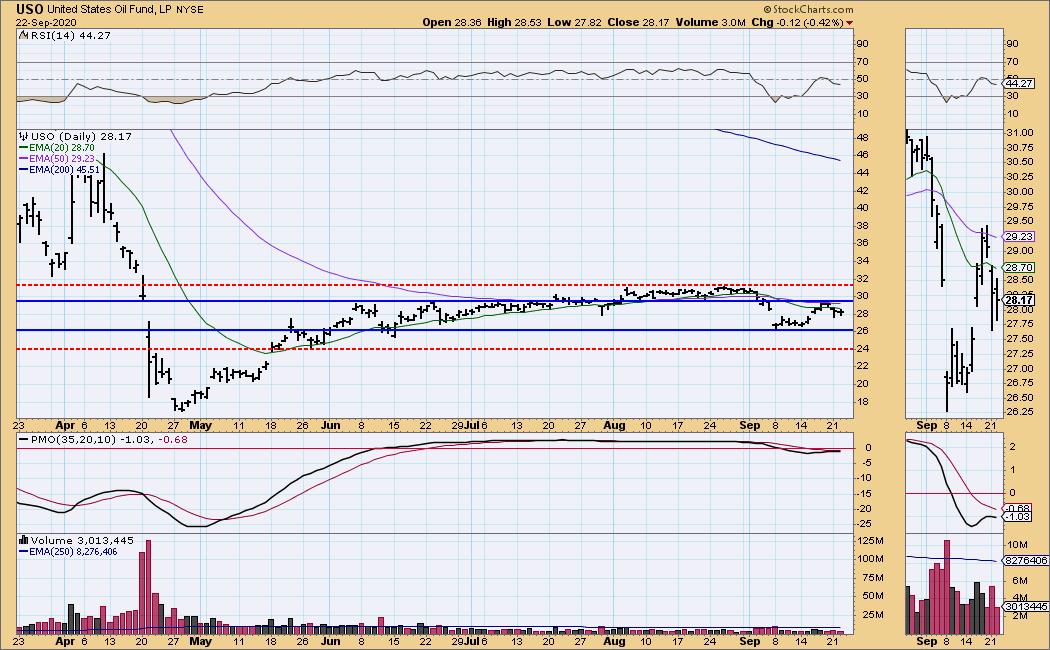
Task: Click the Chg -0.12 (-0.42%) value
Action: tap(798, 22)
